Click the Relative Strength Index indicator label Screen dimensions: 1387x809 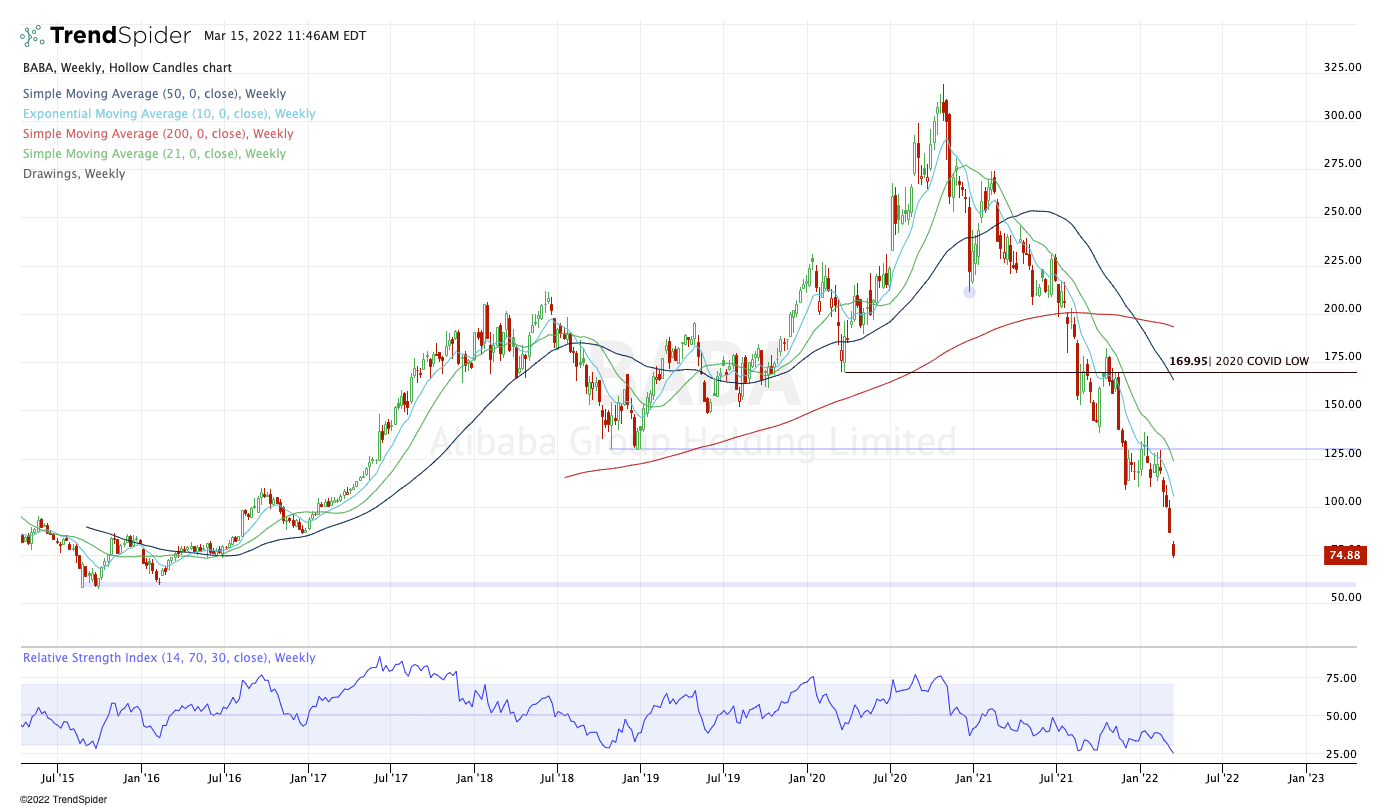tap(169, 658)
